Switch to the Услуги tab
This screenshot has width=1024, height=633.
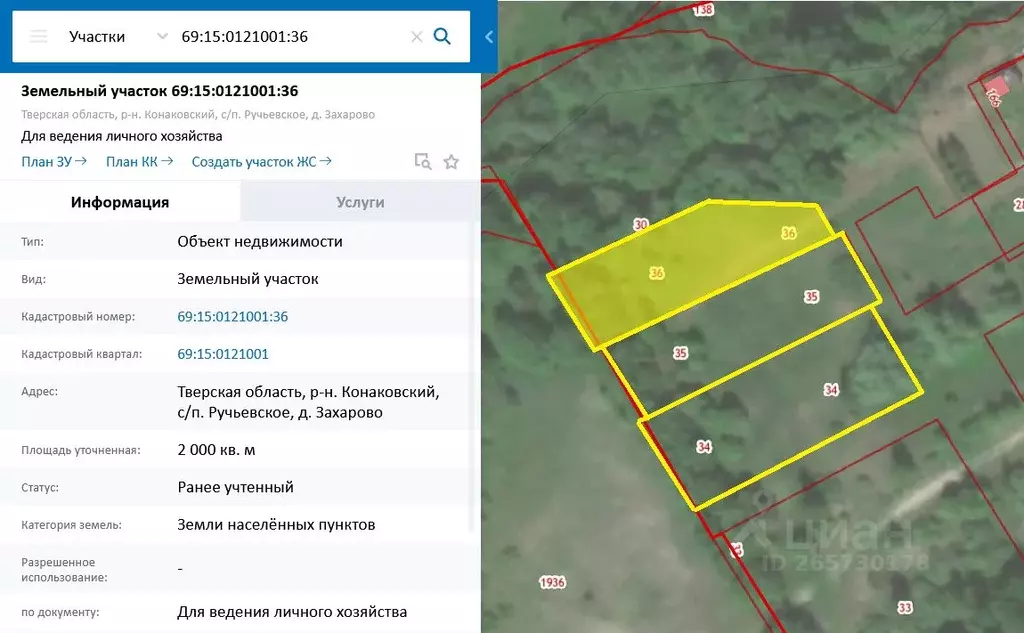click(360, 202)
